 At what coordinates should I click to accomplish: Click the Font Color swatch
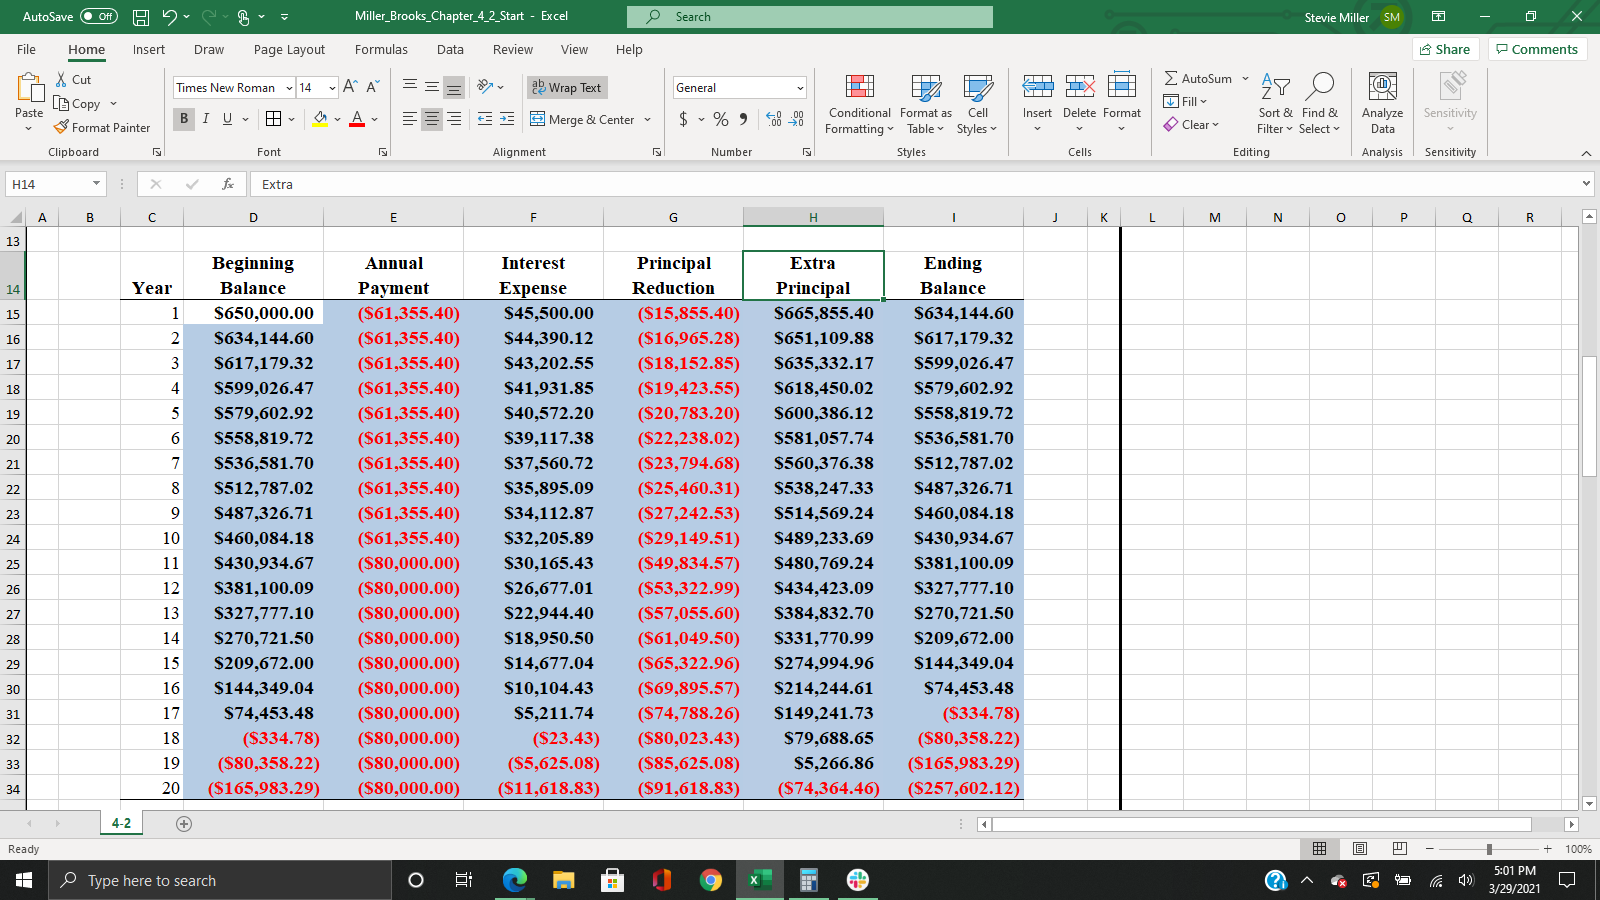tap(357, 119)
